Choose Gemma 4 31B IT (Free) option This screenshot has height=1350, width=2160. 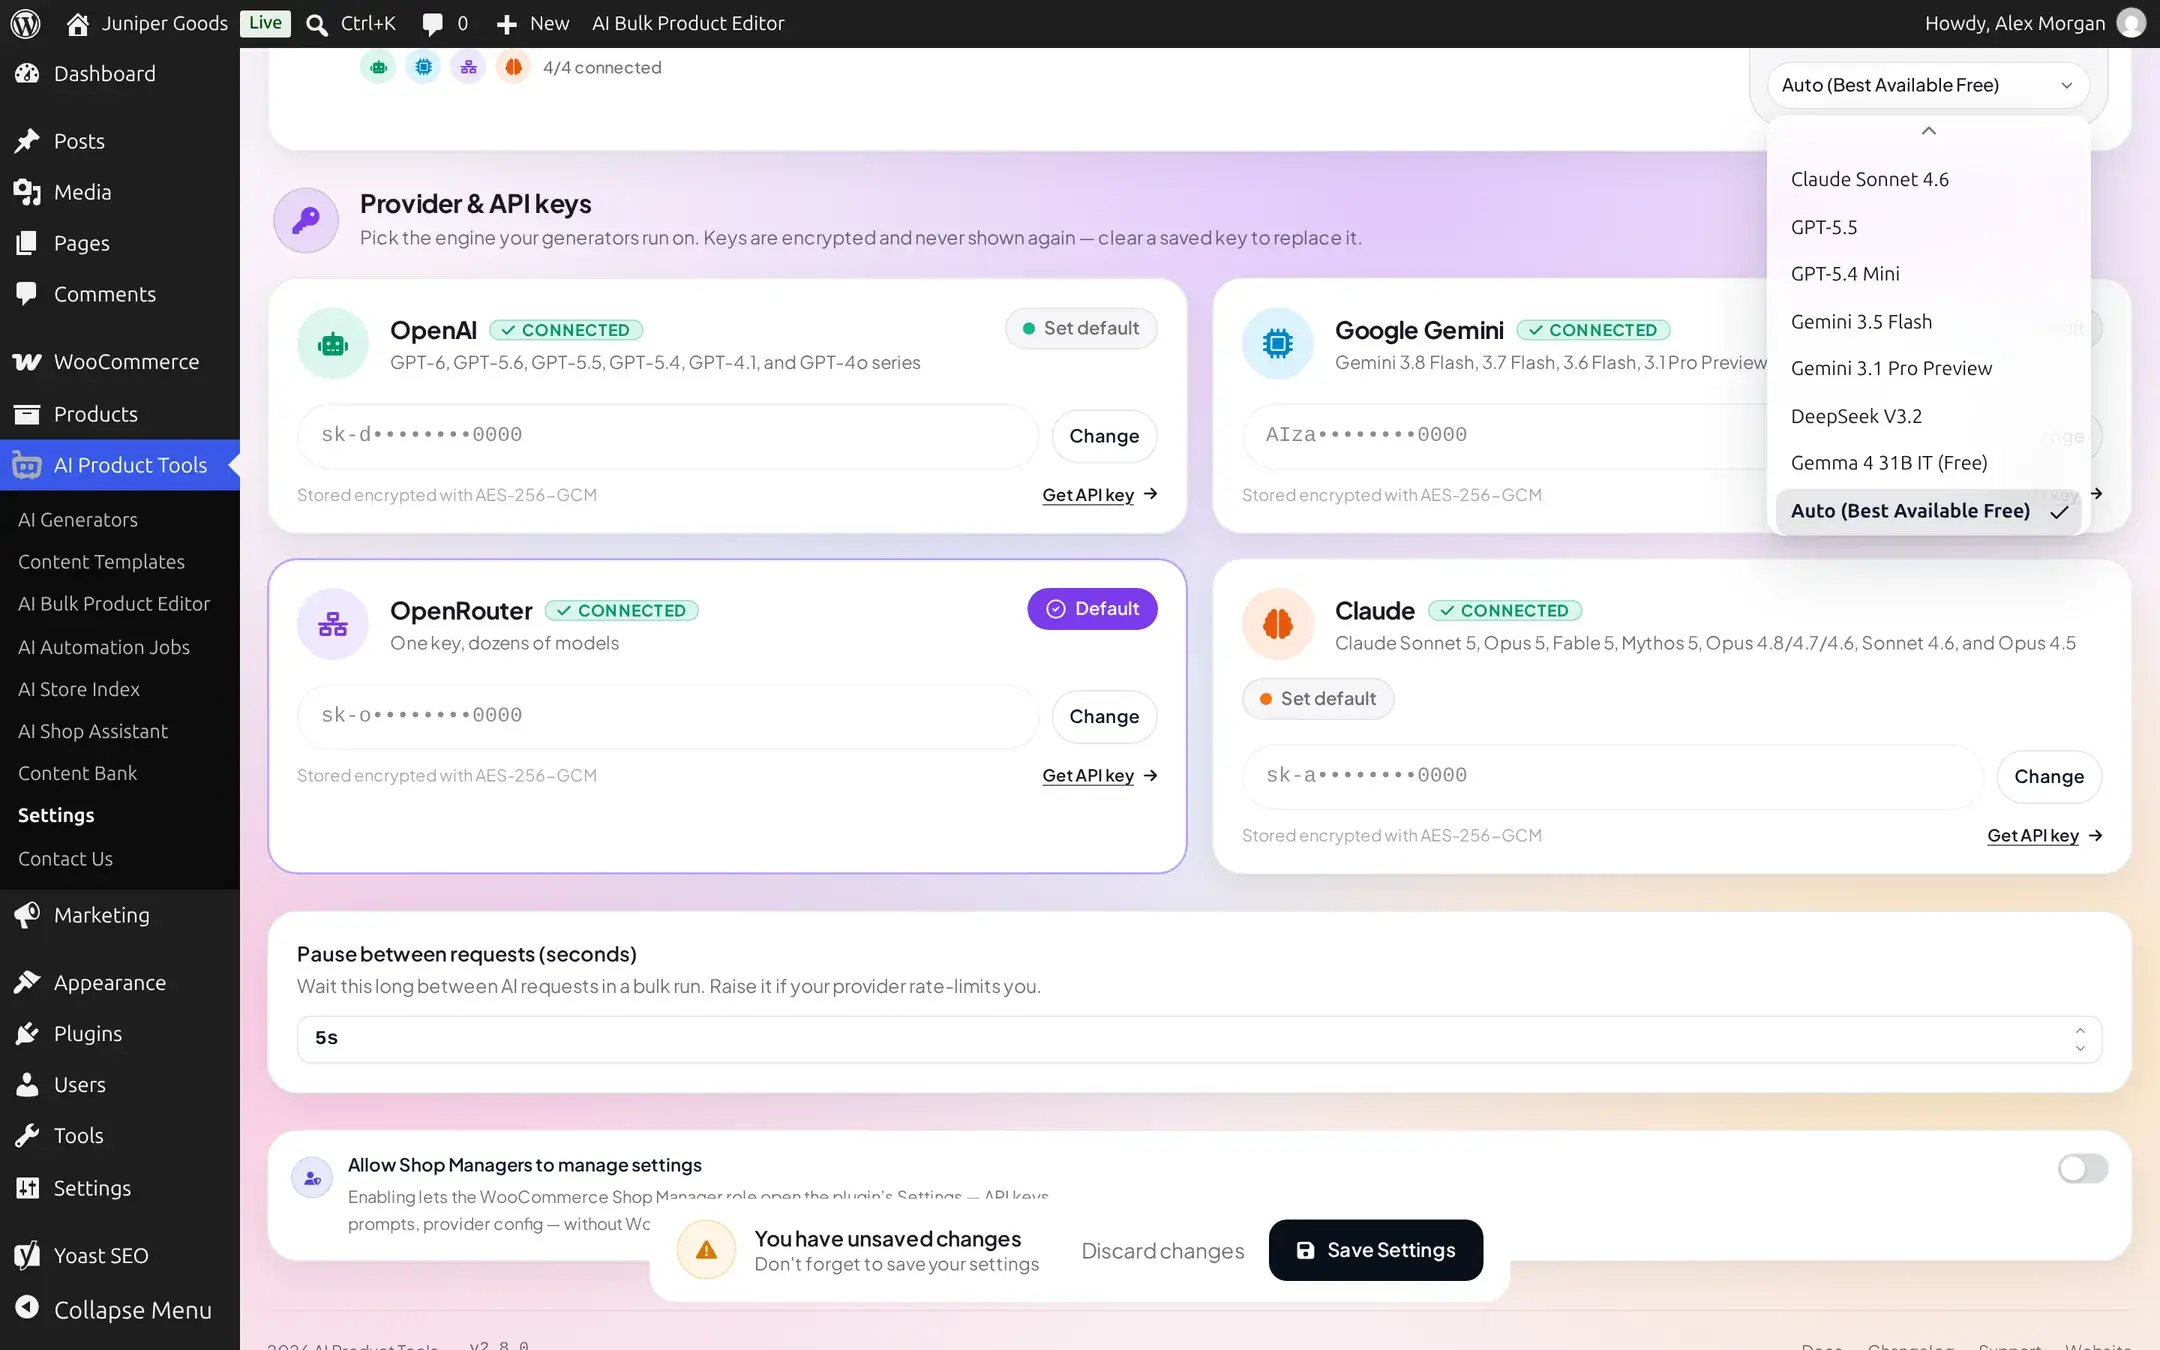[1928, 463]
